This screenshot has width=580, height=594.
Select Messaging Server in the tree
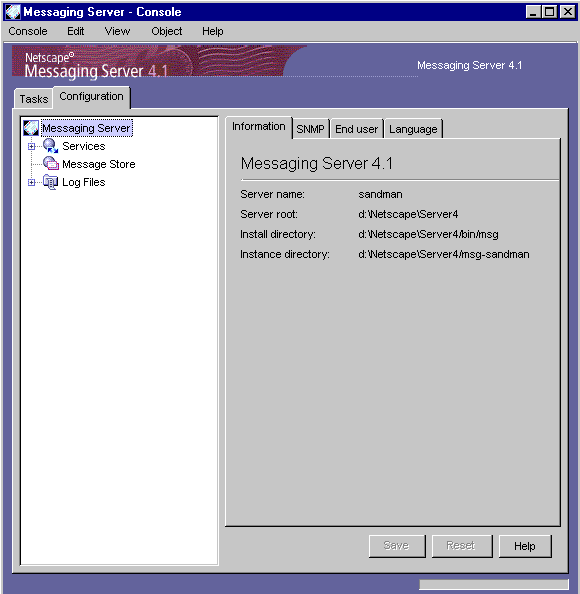[87, 128]
